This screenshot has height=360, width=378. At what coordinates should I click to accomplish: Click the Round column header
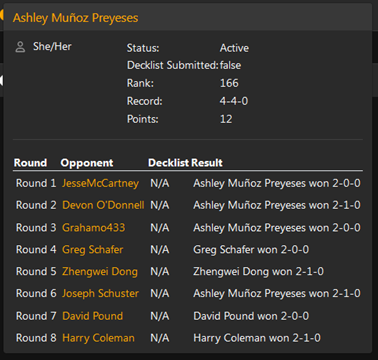pos(30,163)
